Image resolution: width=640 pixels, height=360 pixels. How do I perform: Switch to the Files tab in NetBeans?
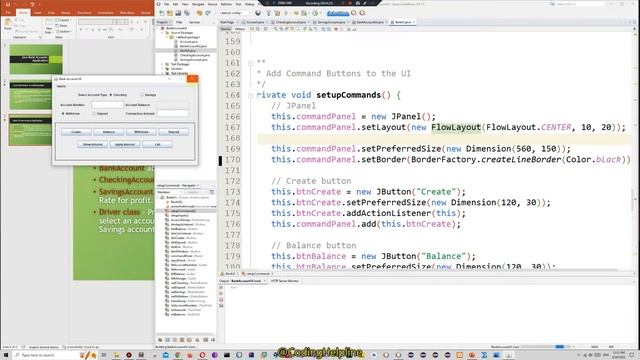tap(179, 22)
